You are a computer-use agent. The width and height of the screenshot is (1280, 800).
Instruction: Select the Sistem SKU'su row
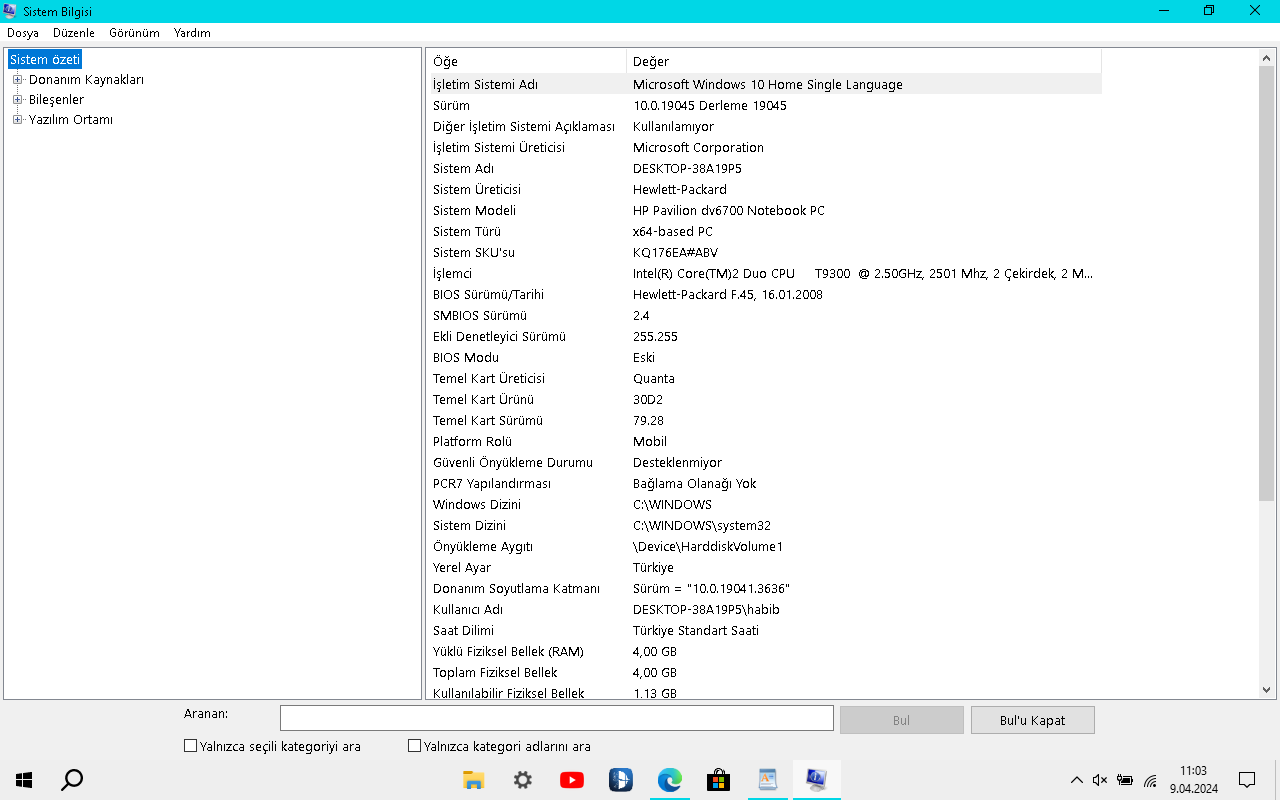pos(765,252)
